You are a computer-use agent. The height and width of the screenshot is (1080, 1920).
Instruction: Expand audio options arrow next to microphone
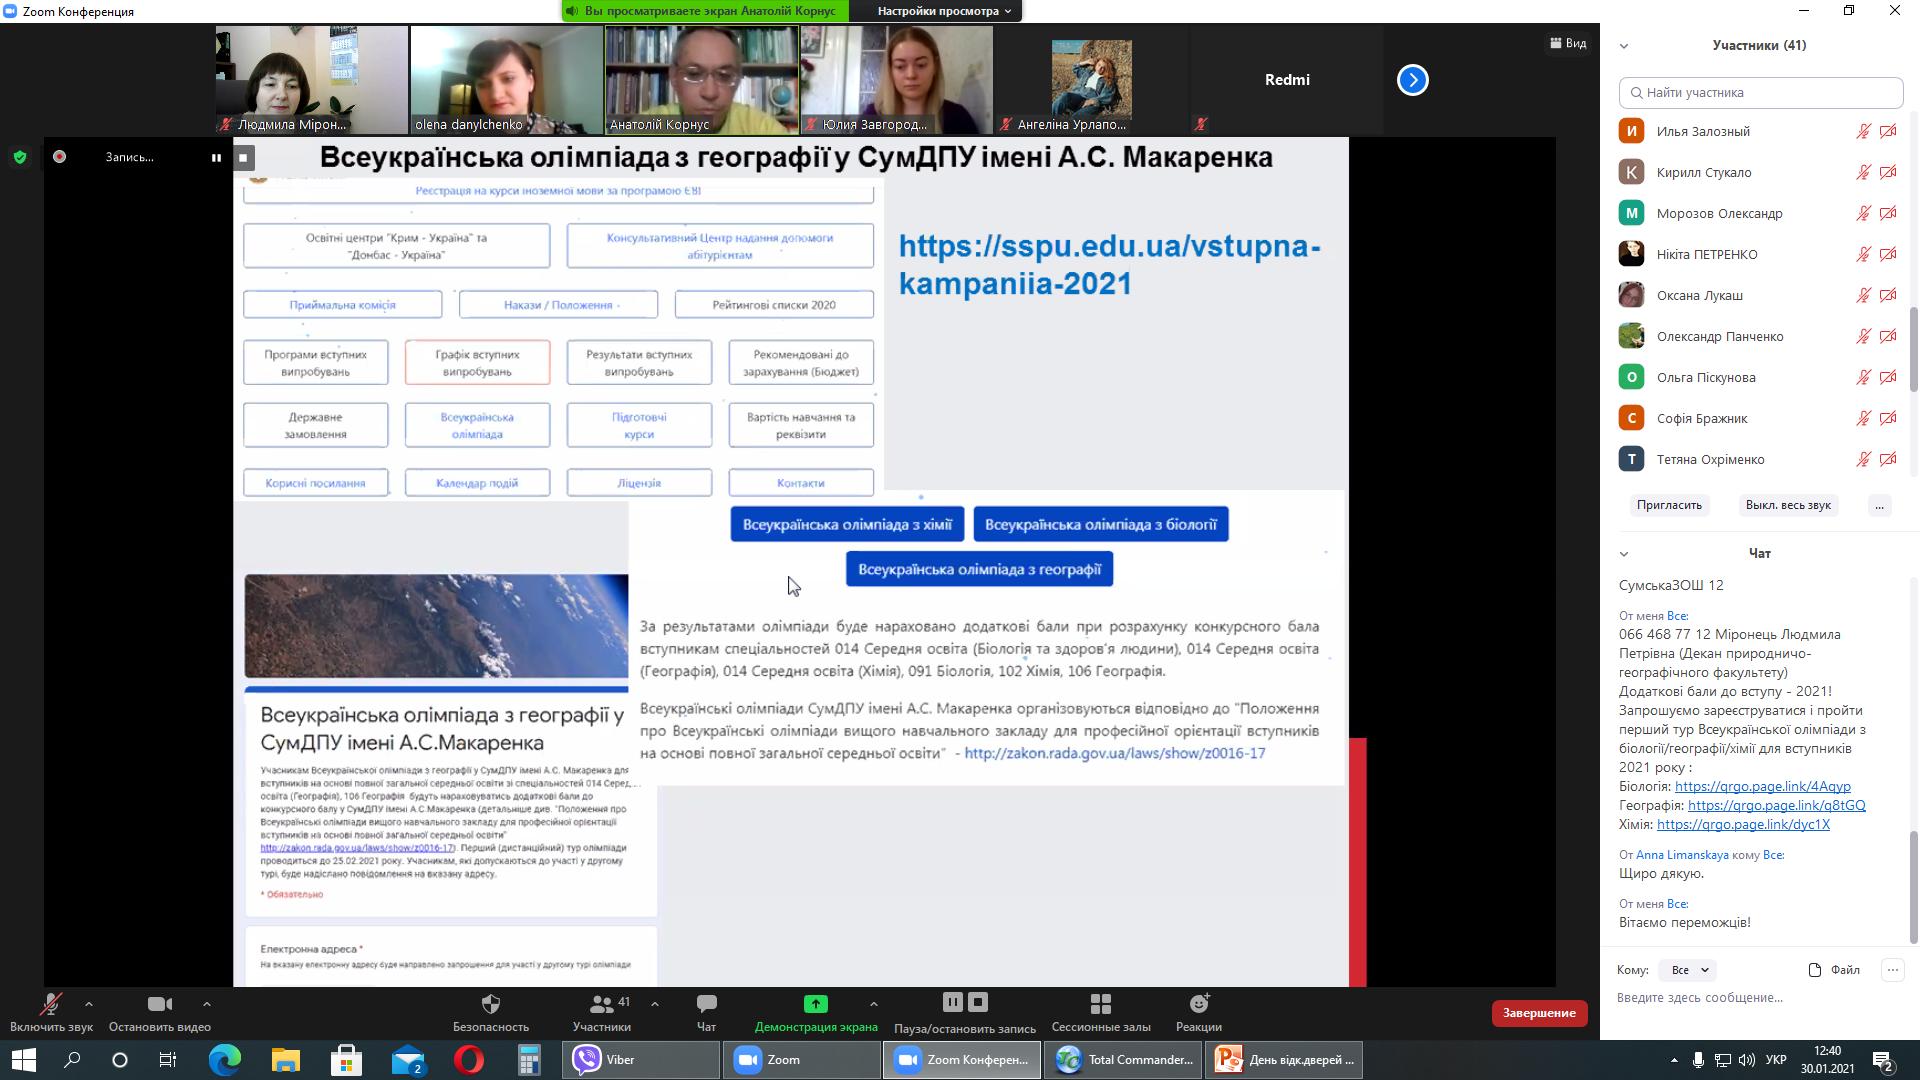(89, 1004)
